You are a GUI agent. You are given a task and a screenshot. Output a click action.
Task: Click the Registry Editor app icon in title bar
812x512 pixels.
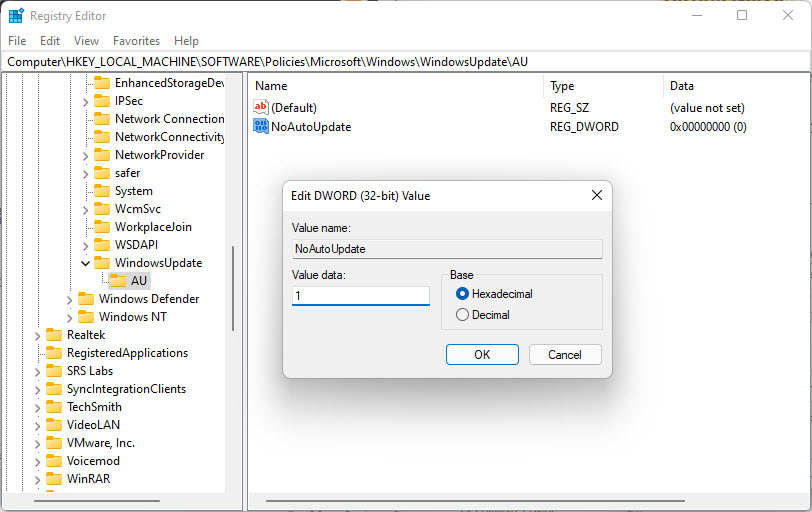[x=16, y=16]
